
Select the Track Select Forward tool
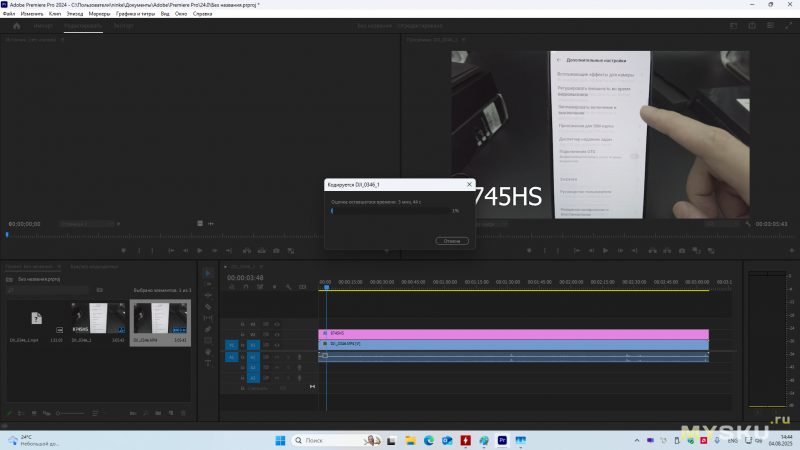(x=208, y=284)
